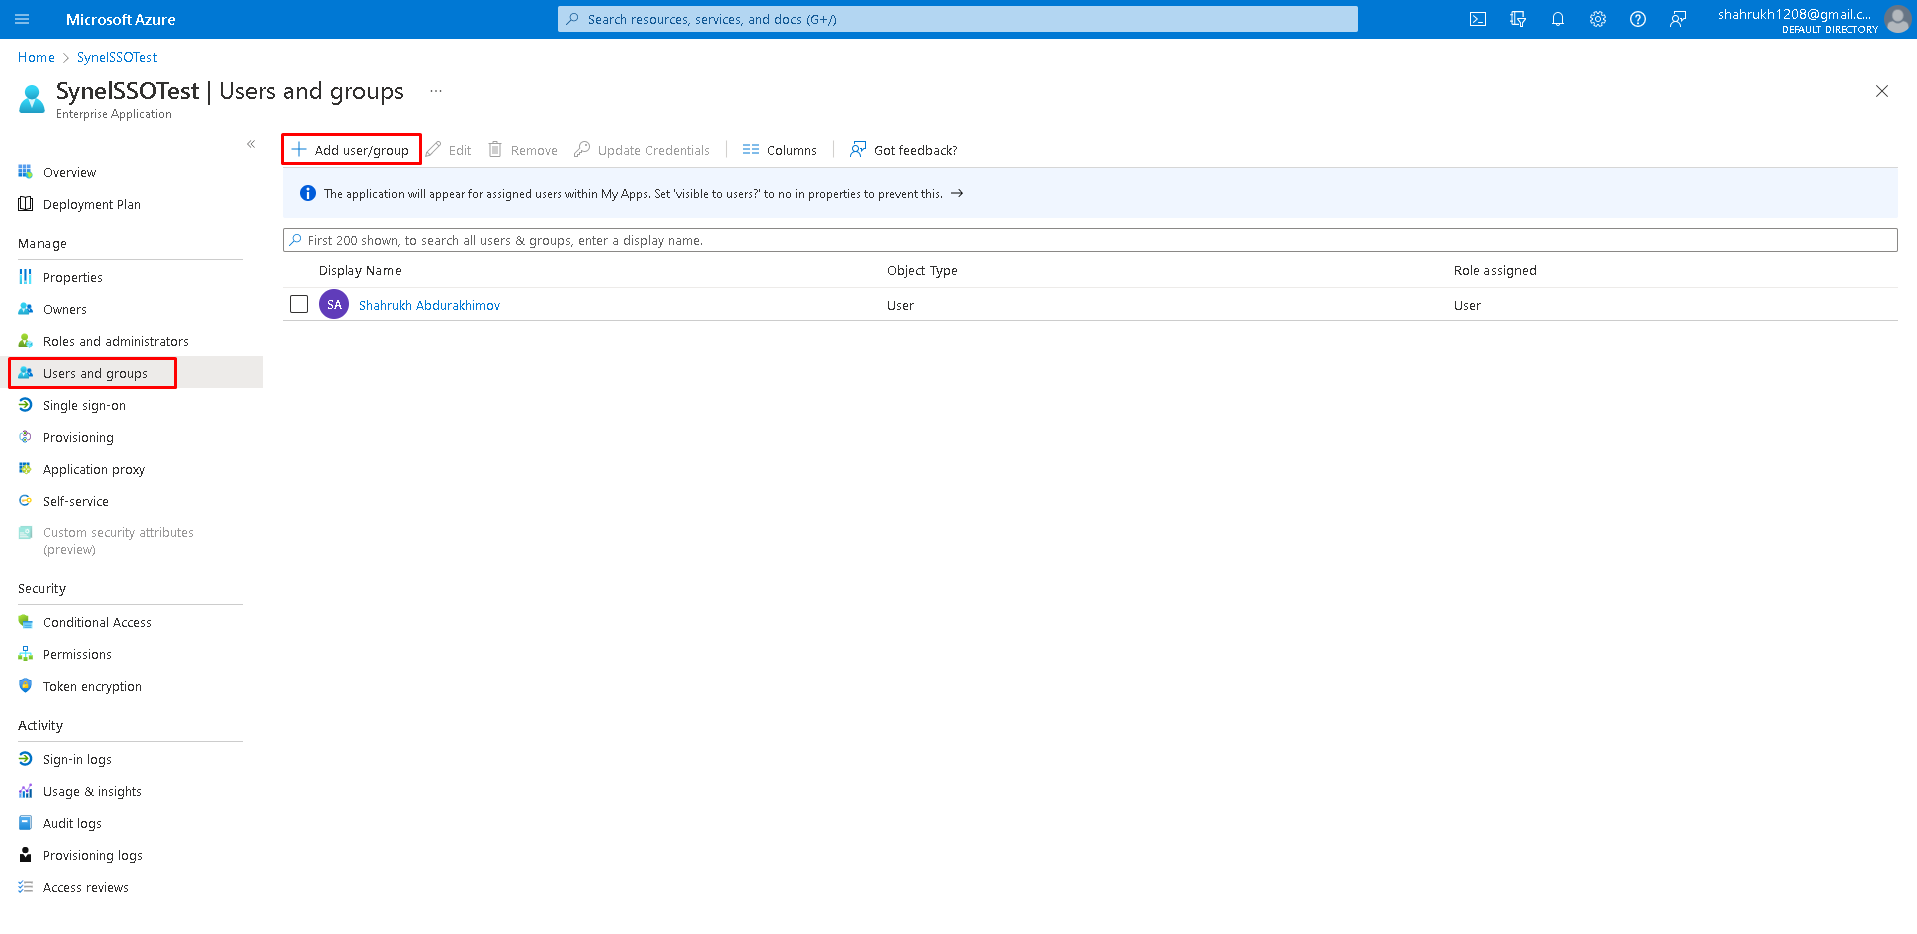The image size is (1917, 934).
Task: Open Cloud Shell from the top bar
Action: pos(1478,19)
